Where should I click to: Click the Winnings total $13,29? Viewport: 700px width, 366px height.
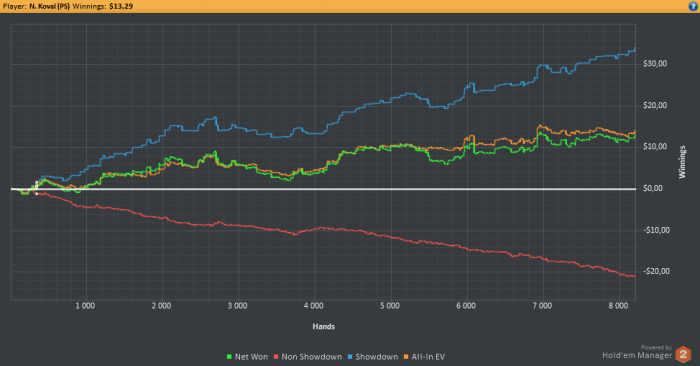pos(121,6)
